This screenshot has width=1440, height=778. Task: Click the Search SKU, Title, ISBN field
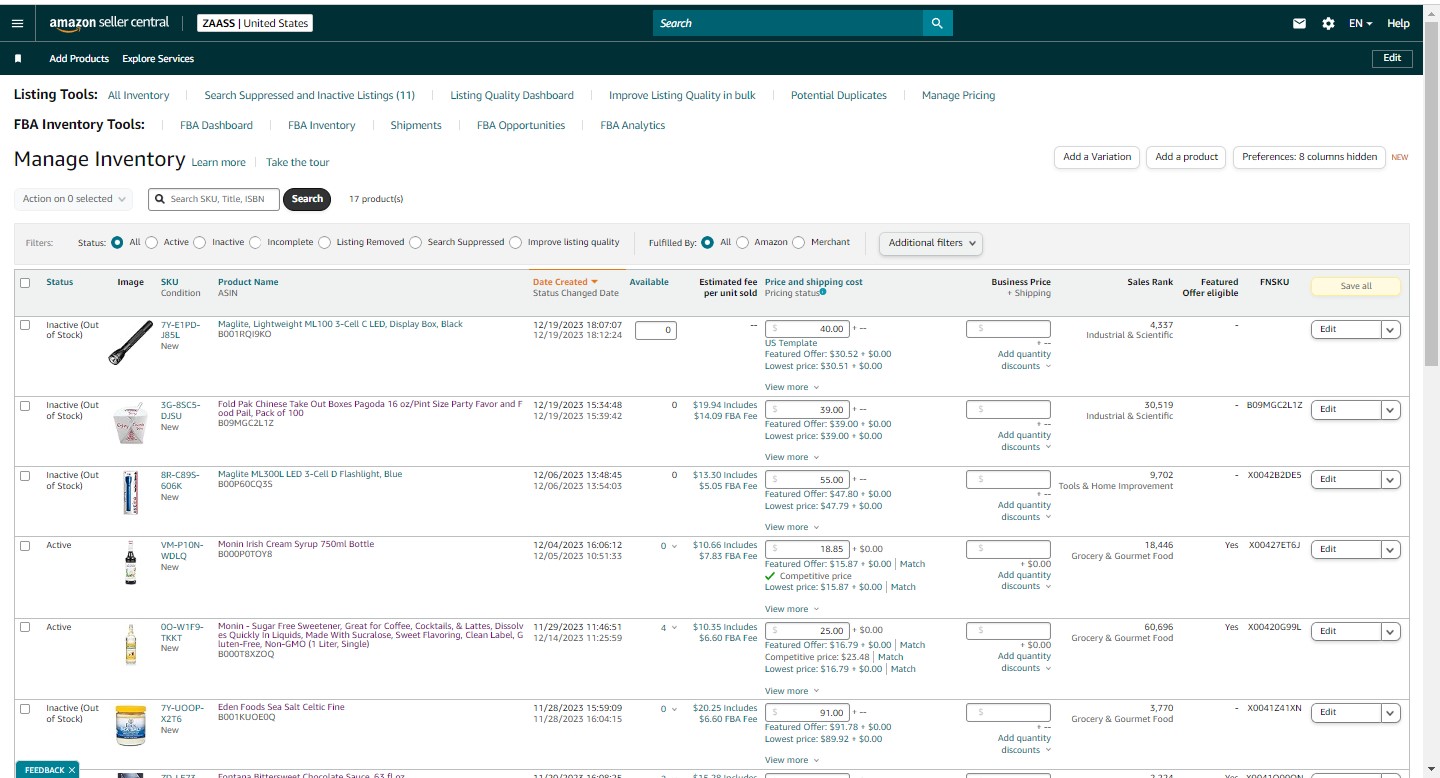point(214,199)
